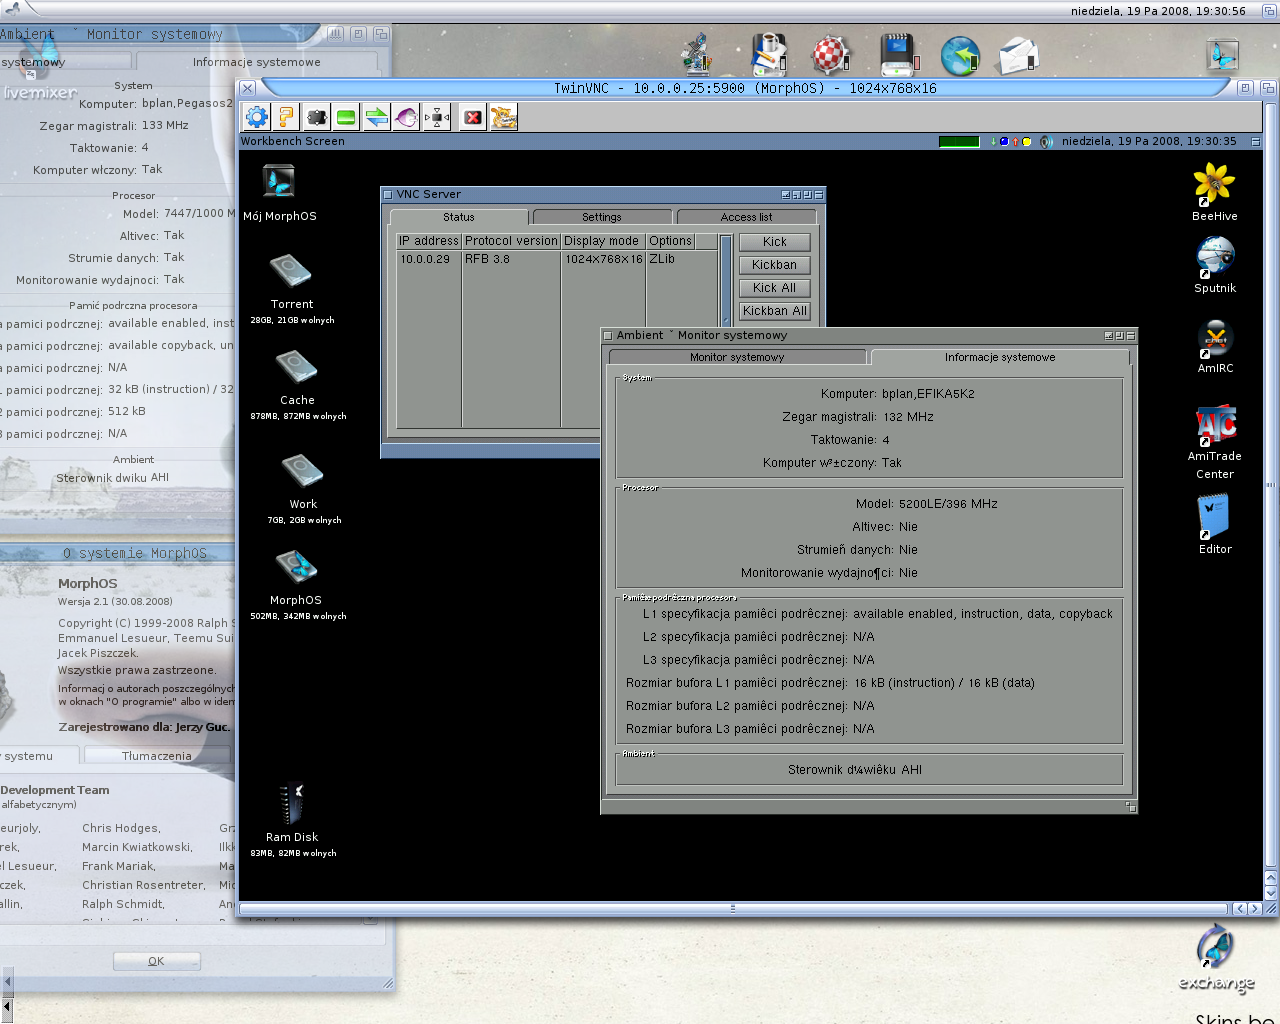
Task: Click Sterownik dźwięku AHI entry in front window
Action: (x=855, y=770)
